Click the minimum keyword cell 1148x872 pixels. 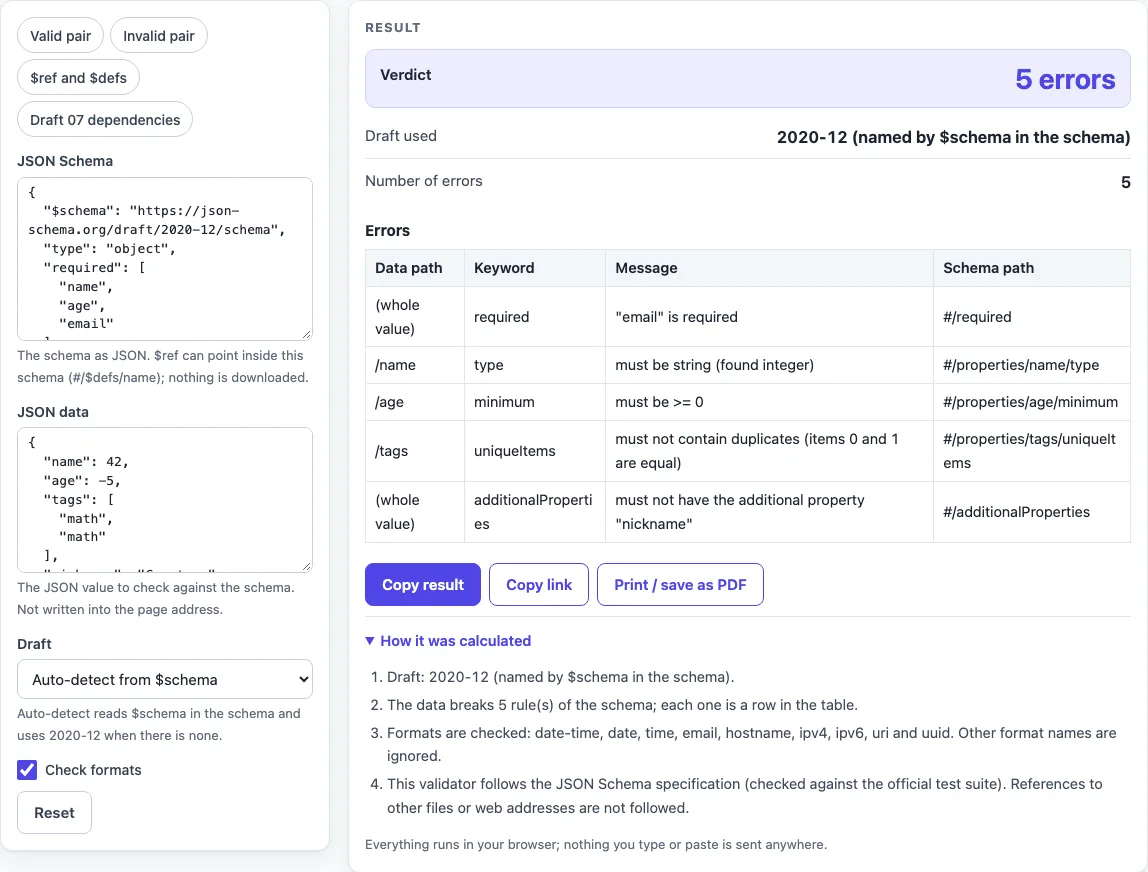point(535,402)
